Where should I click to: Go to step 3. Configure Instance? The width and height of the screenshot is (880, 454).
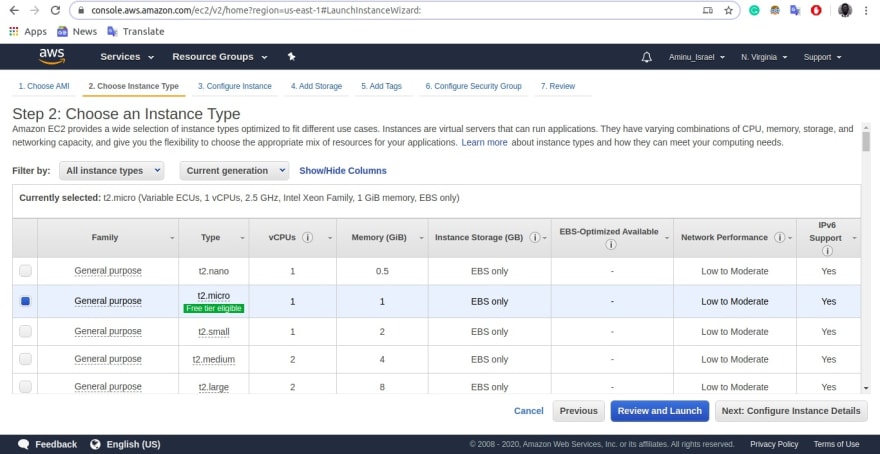(x=235, y=86)
